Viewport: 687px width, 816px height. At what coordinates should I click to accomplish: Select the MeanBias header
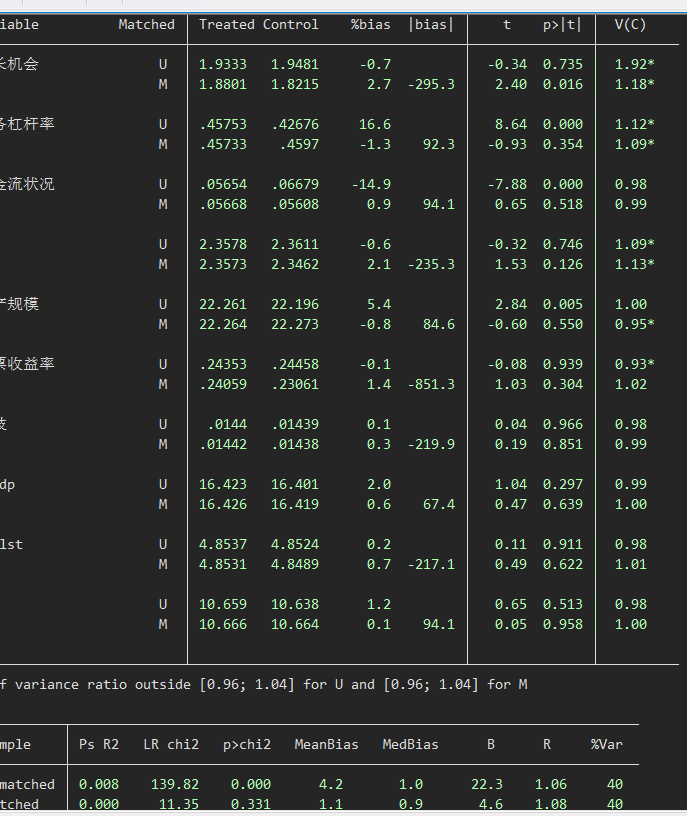(326, 745)
